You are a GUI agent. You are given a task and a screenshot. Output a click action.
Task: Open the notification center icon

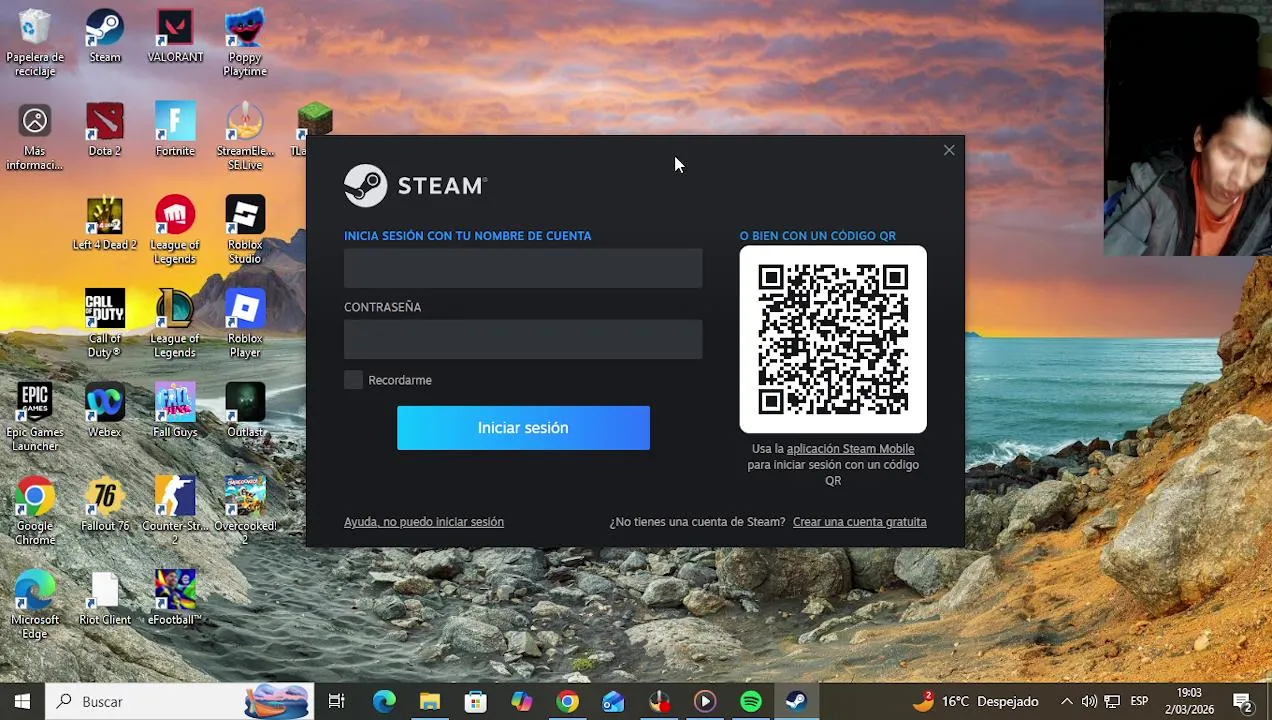[1243, 701]
